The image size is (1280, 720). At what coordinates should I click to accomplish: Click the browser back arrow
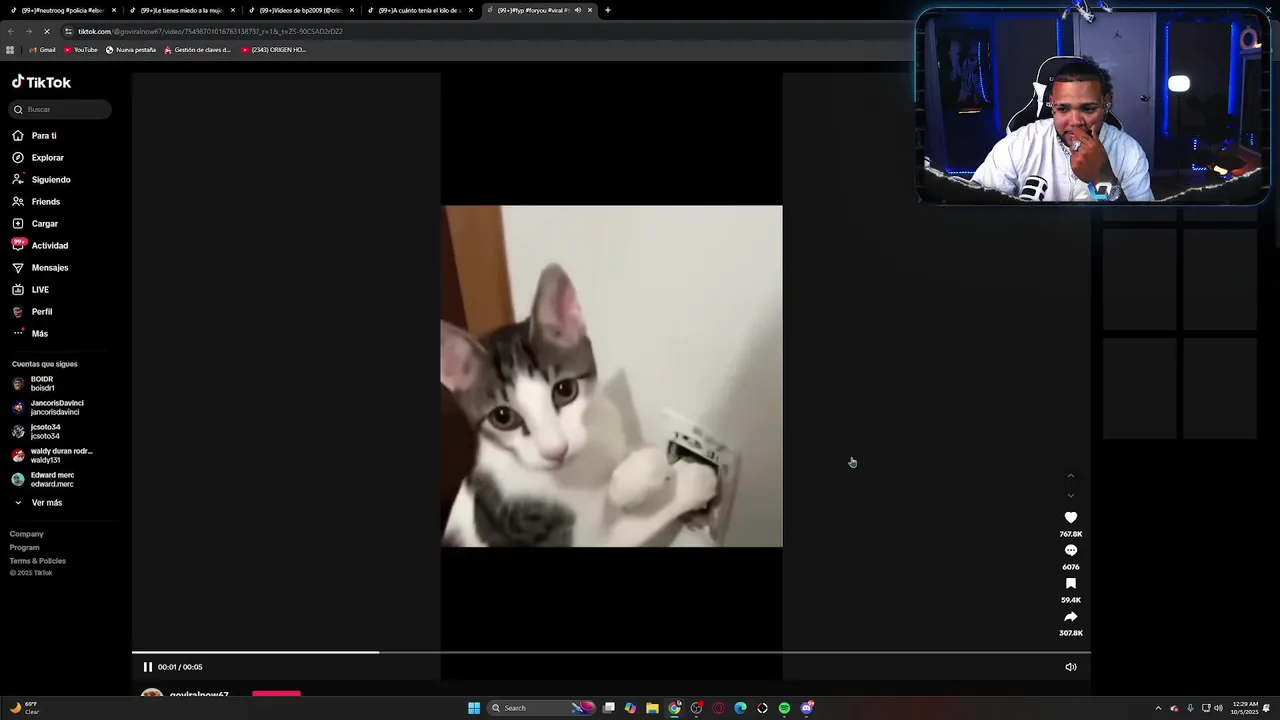tap(11, 31)
